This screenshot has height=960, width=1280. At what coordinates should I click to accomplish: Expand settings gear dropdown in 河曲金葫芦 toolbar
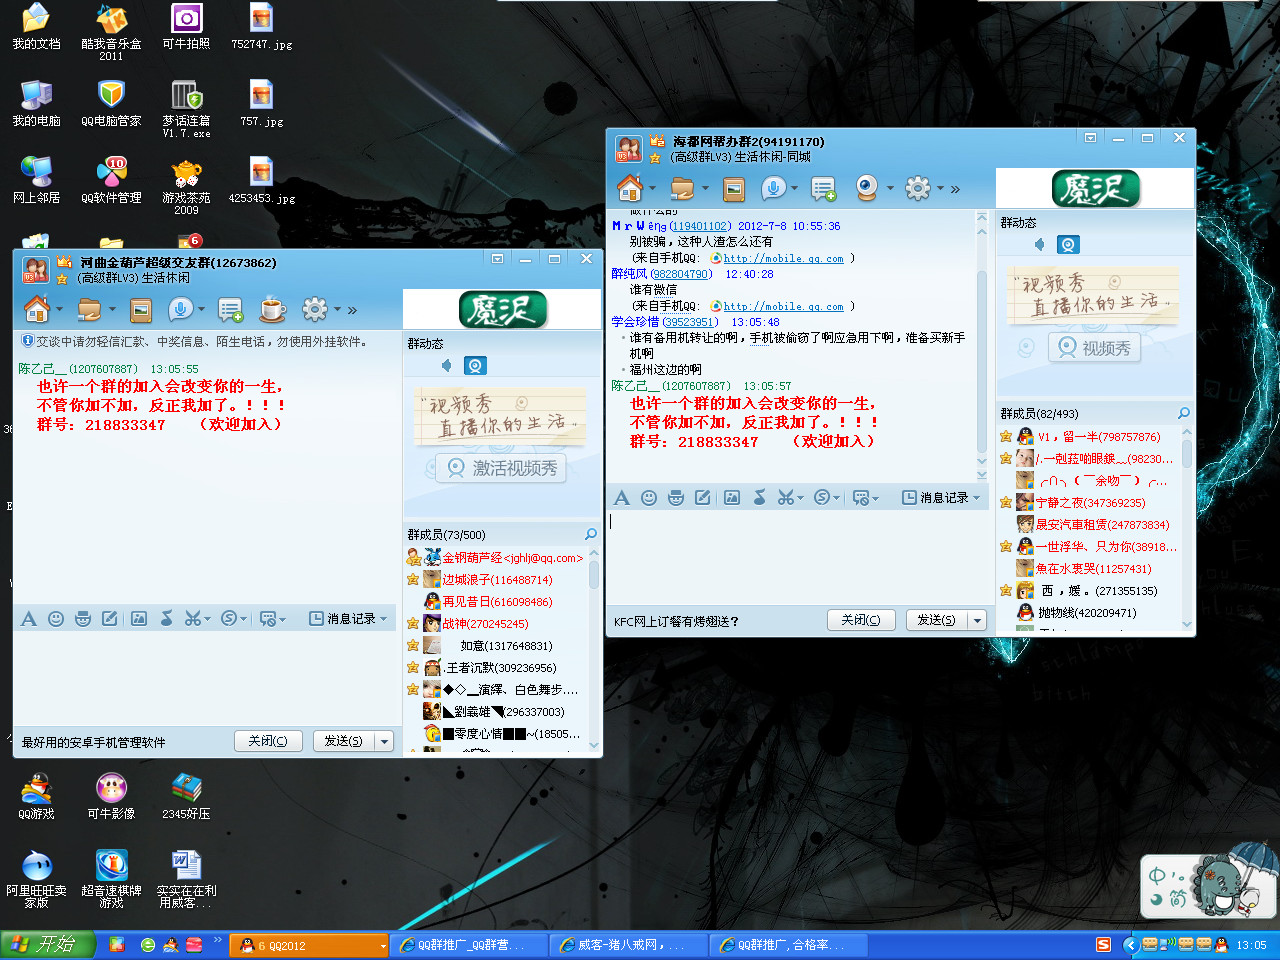coord(337,310)
